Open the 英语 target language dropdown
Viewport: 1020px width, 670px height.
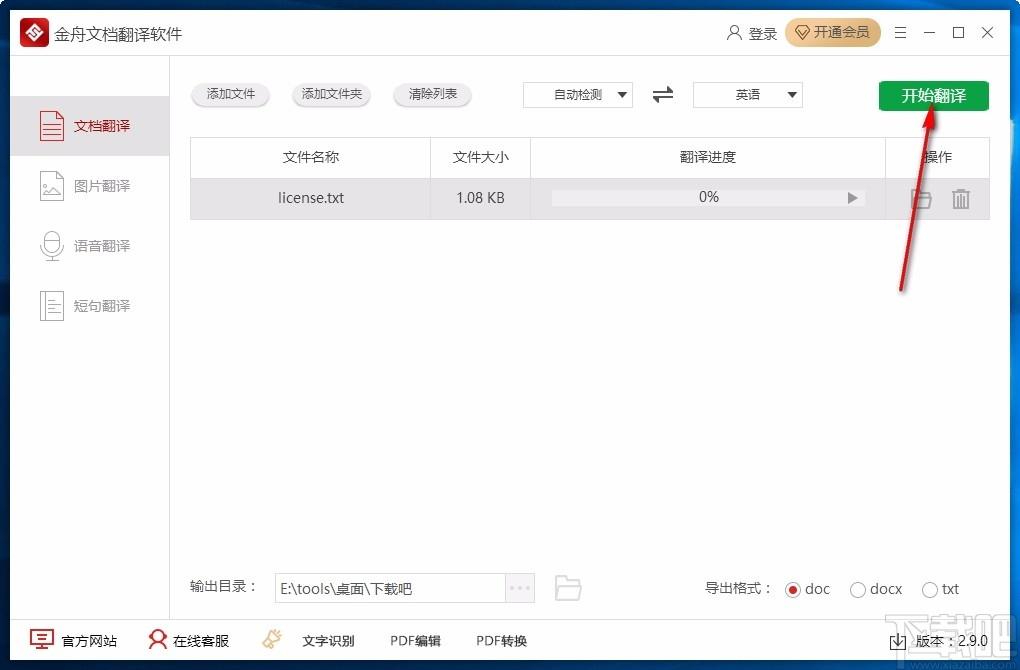(747, 95)
